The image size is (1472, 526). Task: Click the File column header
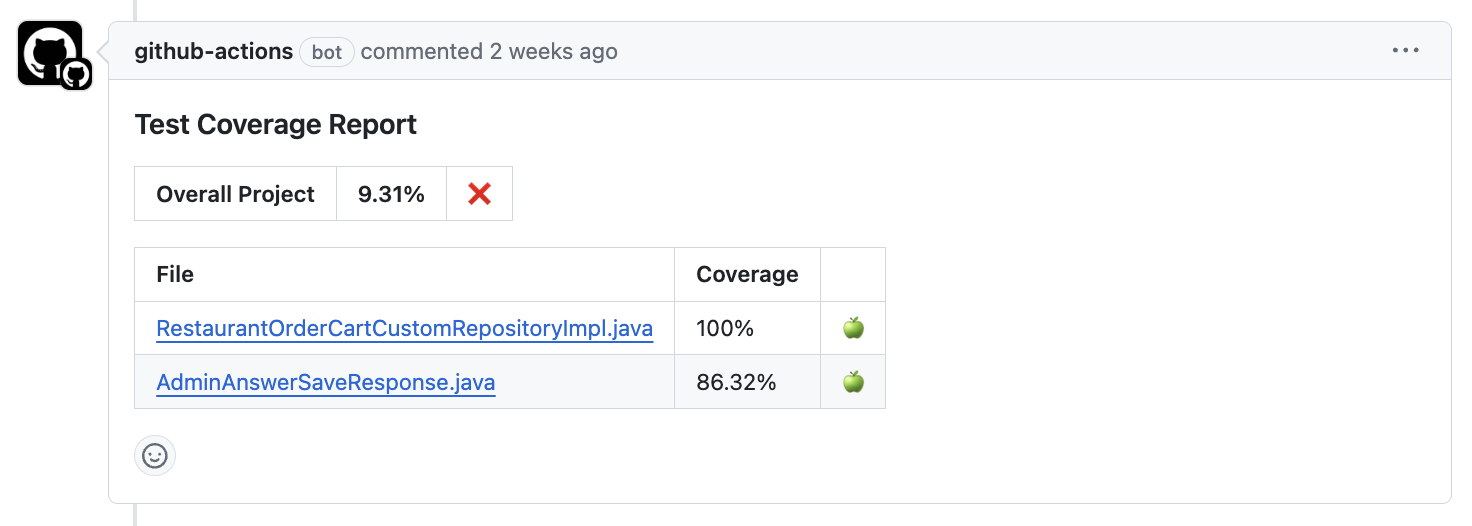pyautogui.click(x=175, y=274)
